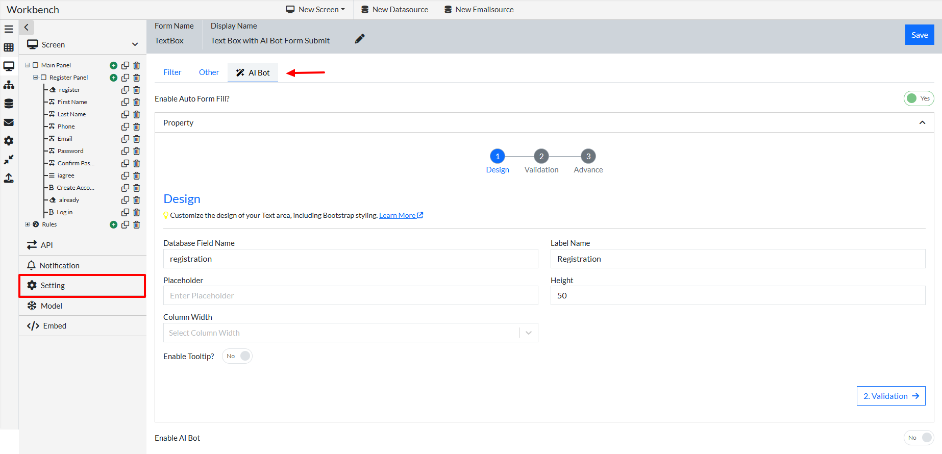Collapse the sidebar with the back chevron
This screenshot has height=454, width=942.
(26, 27)
